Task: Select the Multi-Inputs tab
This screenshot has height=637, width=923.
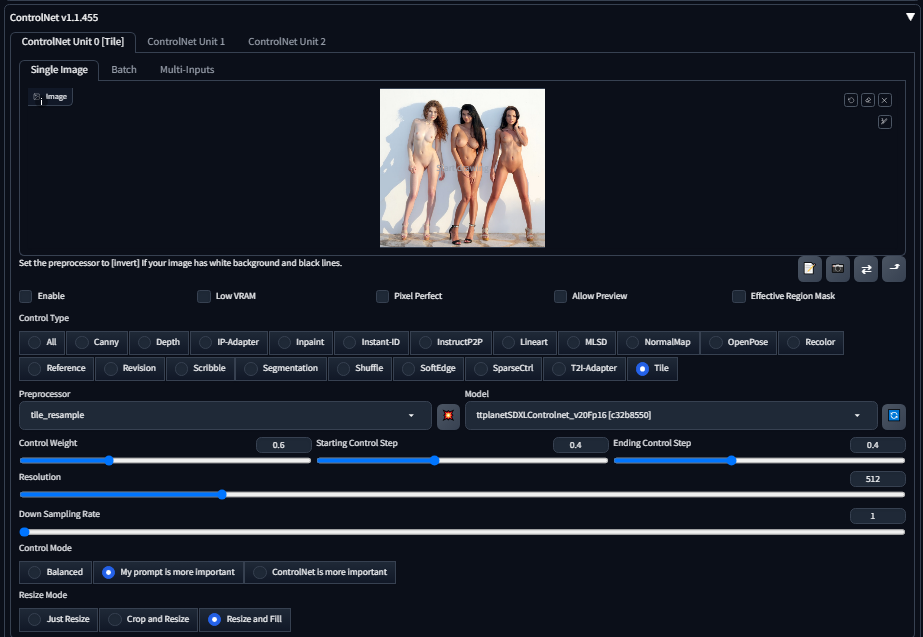Action: pos(187,70)
